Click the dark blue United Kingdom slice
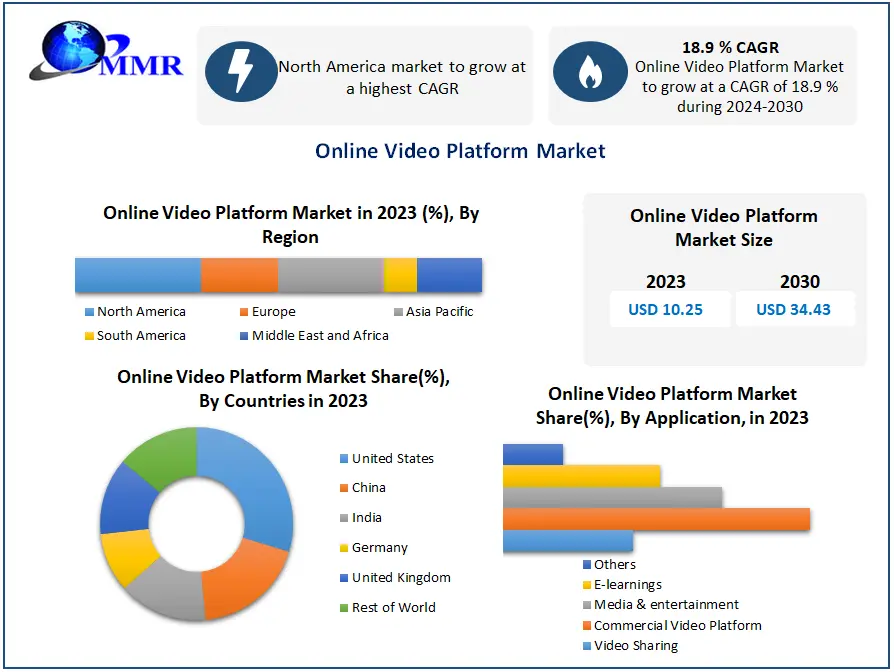 click(x=125, y=502)
